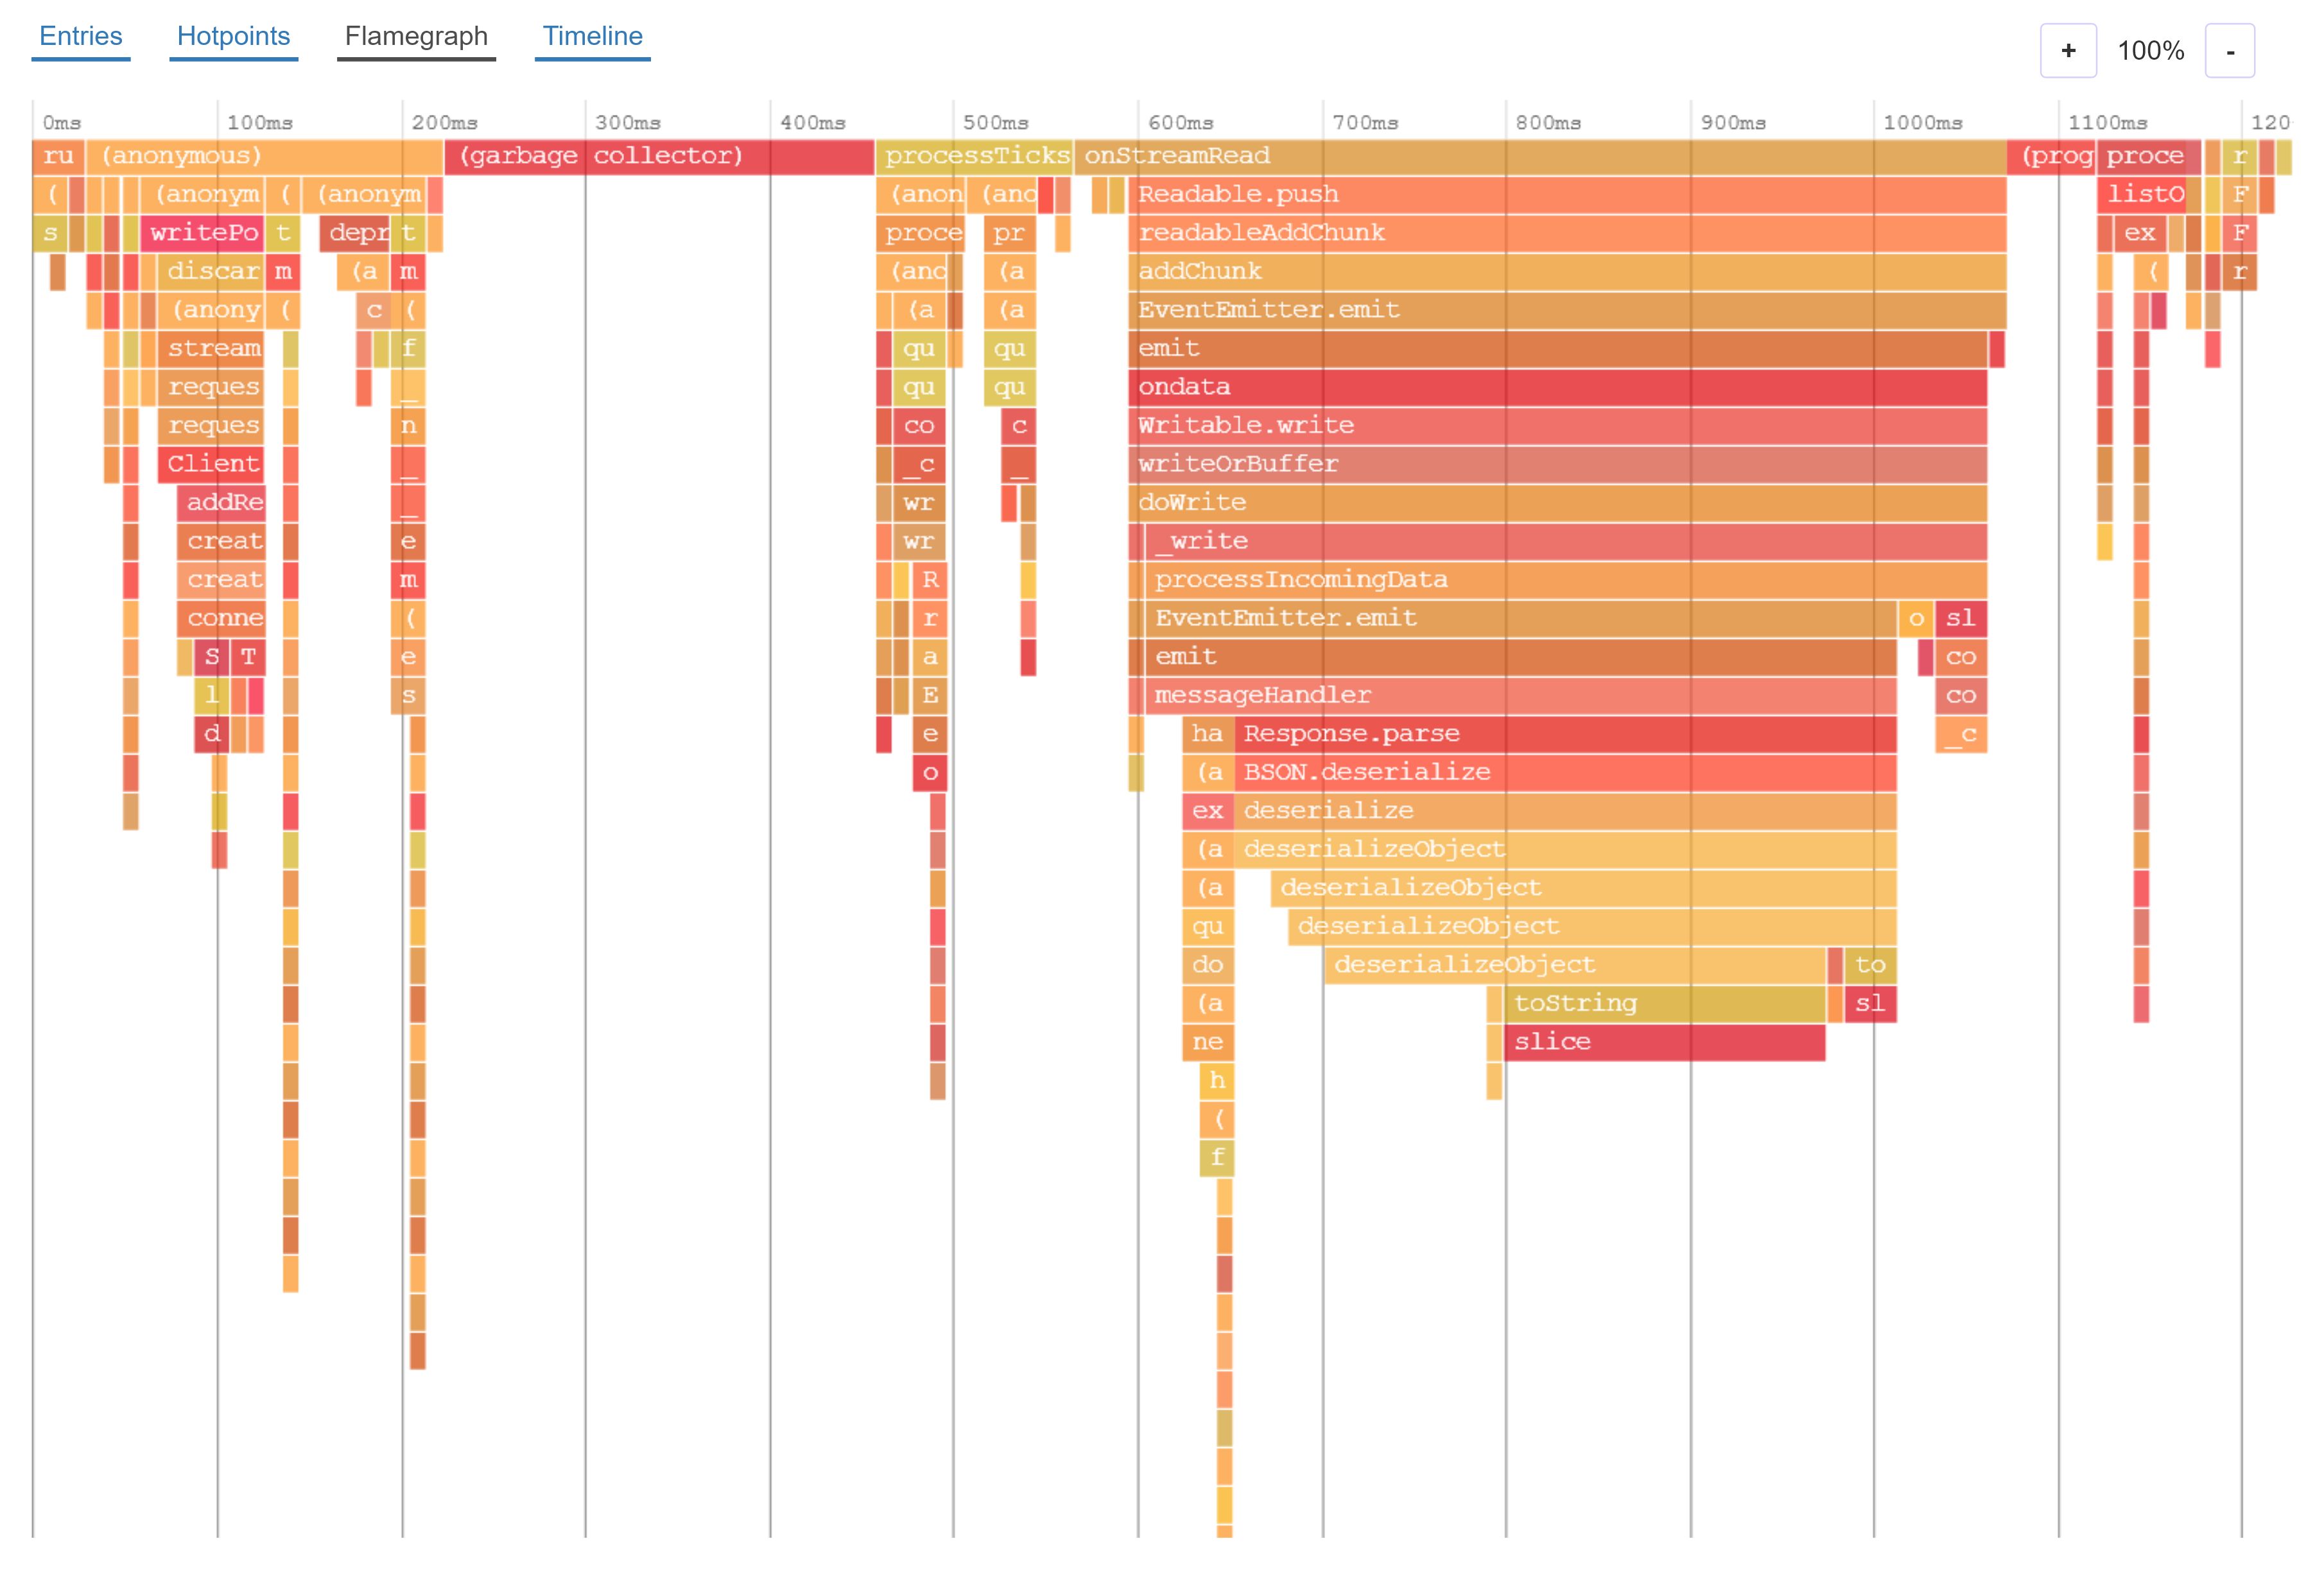The height and width of the screenshot is (1588, 2324).
Task: Open the Entries tab
Action: [80, 37]
